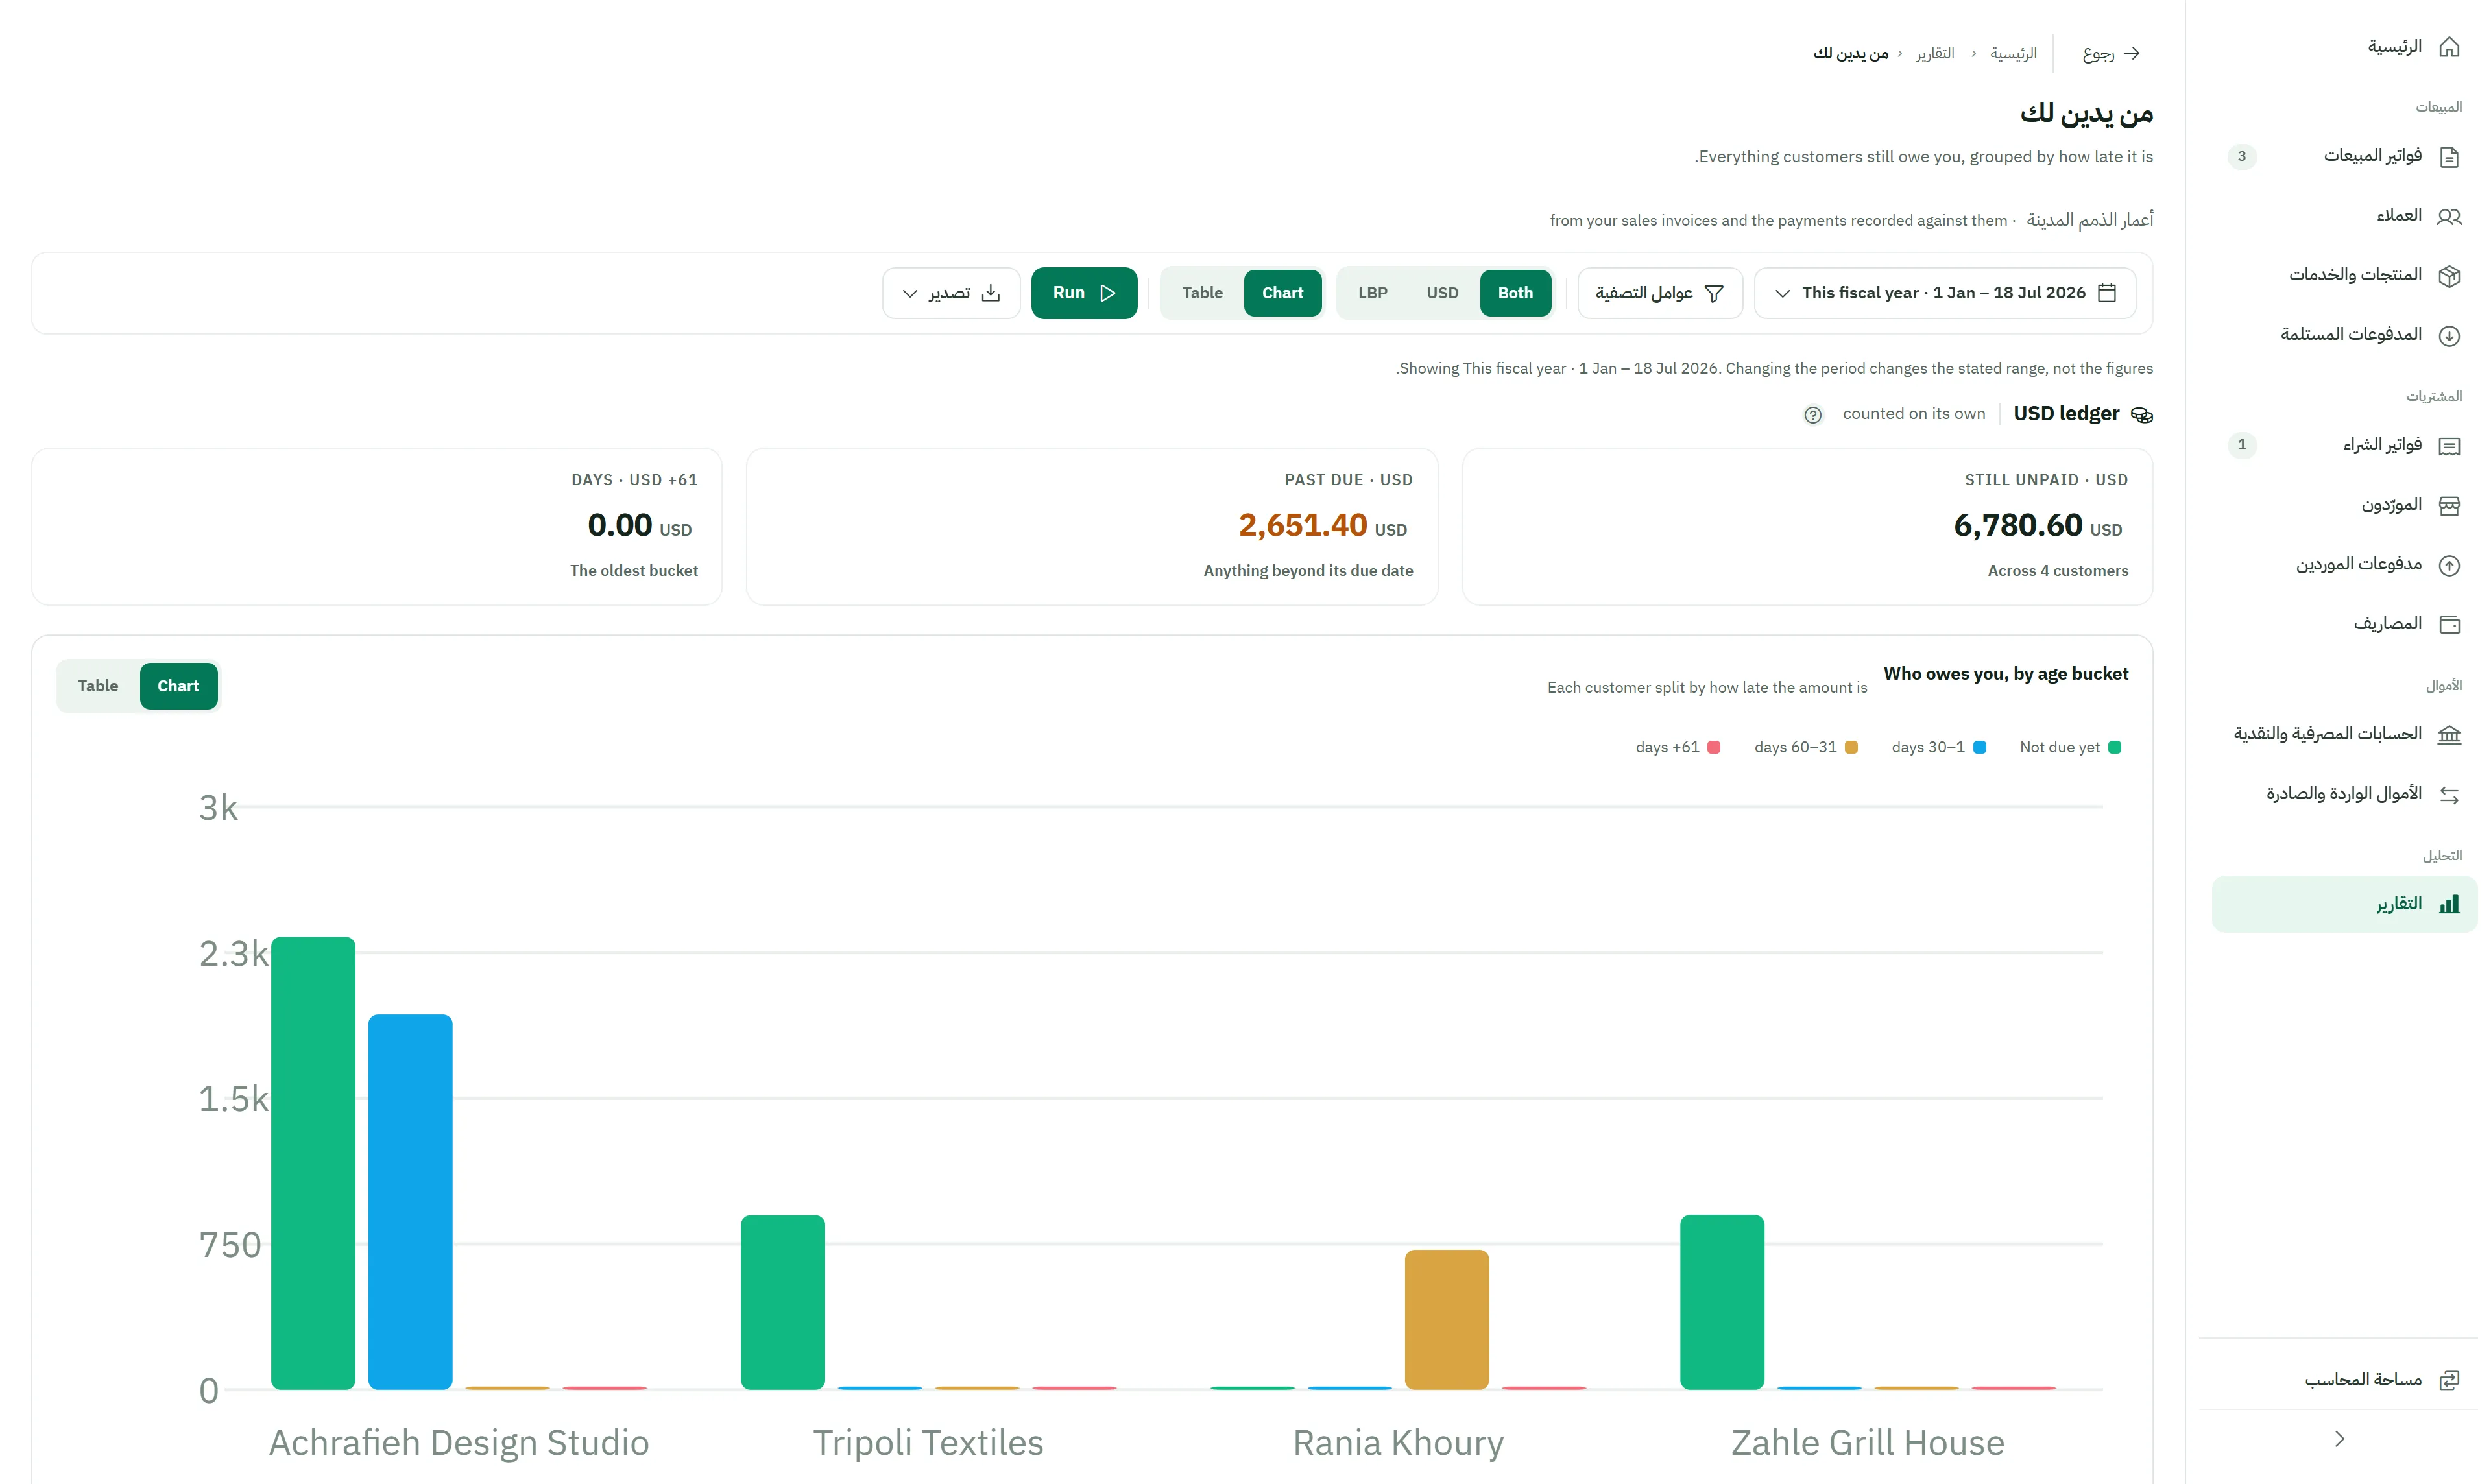Click help icon beside 'counted on its own'
Viewport: 2491px width, 1484px height.
(x=1812, y=415)
